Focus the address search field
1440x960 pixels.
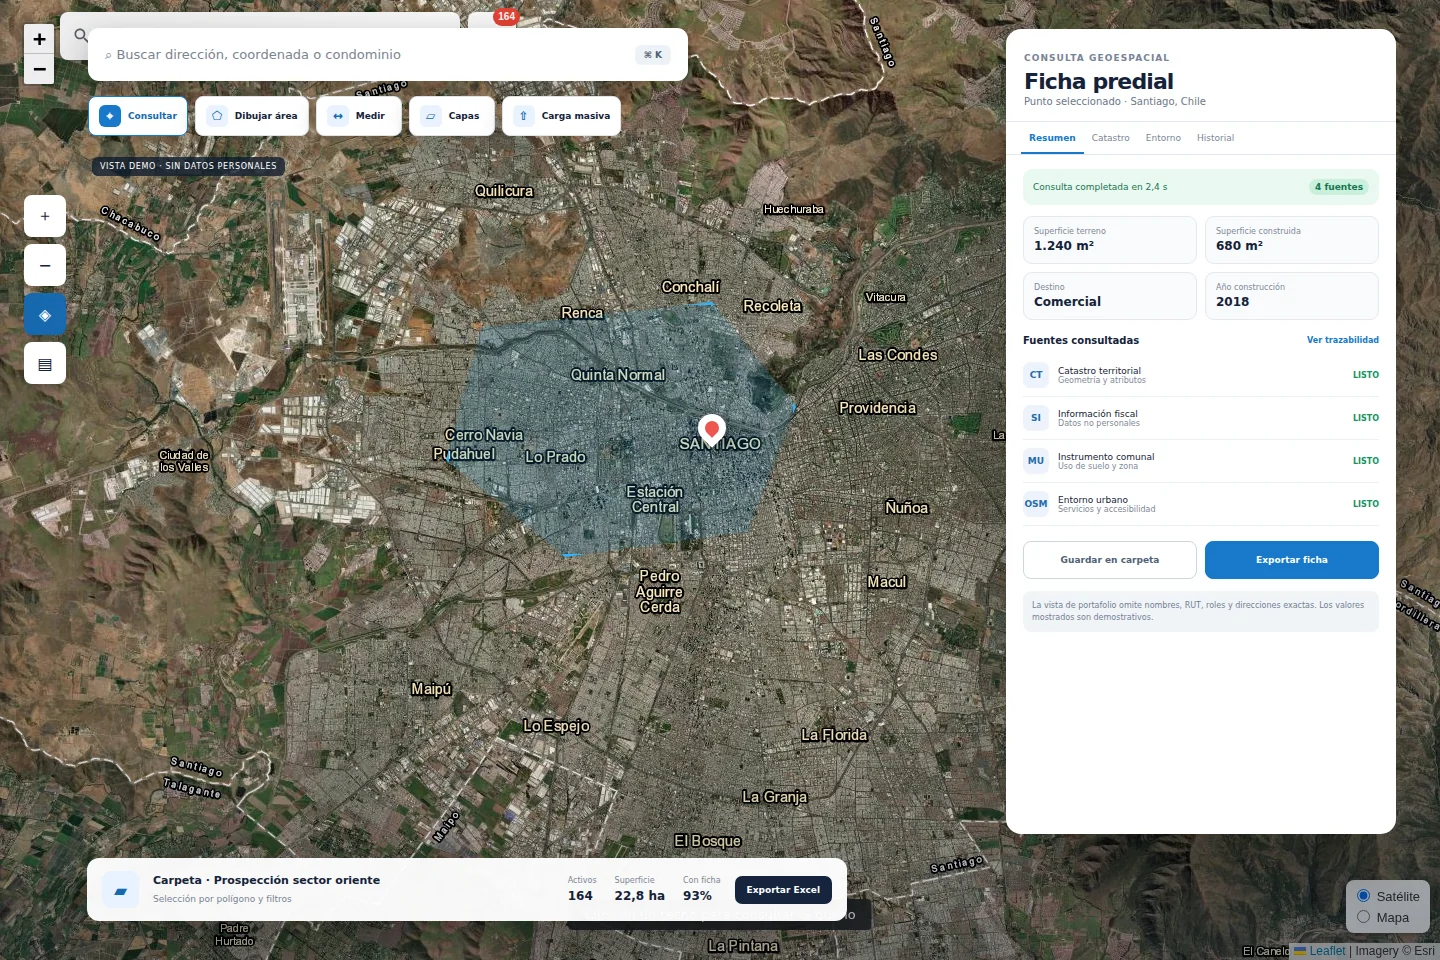(388, 54)
